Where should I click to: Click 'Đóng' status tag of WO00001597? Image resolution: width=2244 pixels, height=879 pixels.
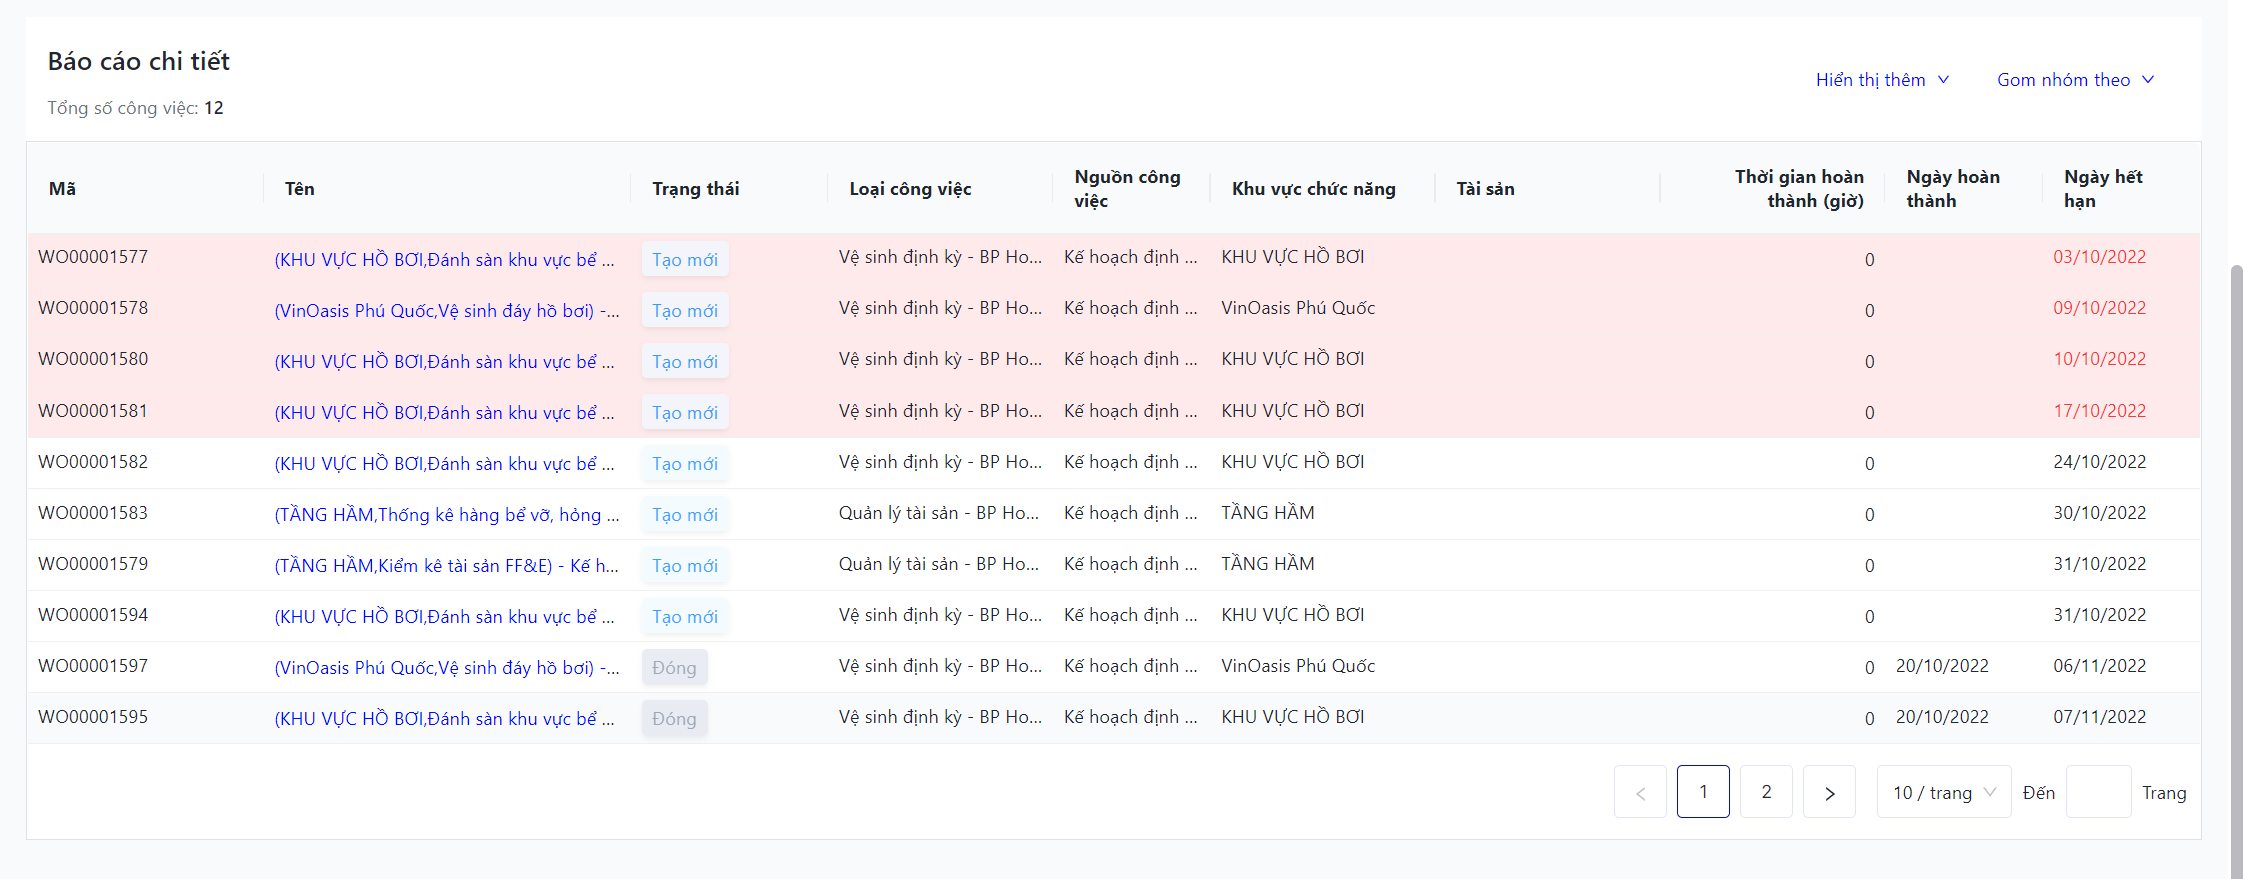(x=674, y=668)
